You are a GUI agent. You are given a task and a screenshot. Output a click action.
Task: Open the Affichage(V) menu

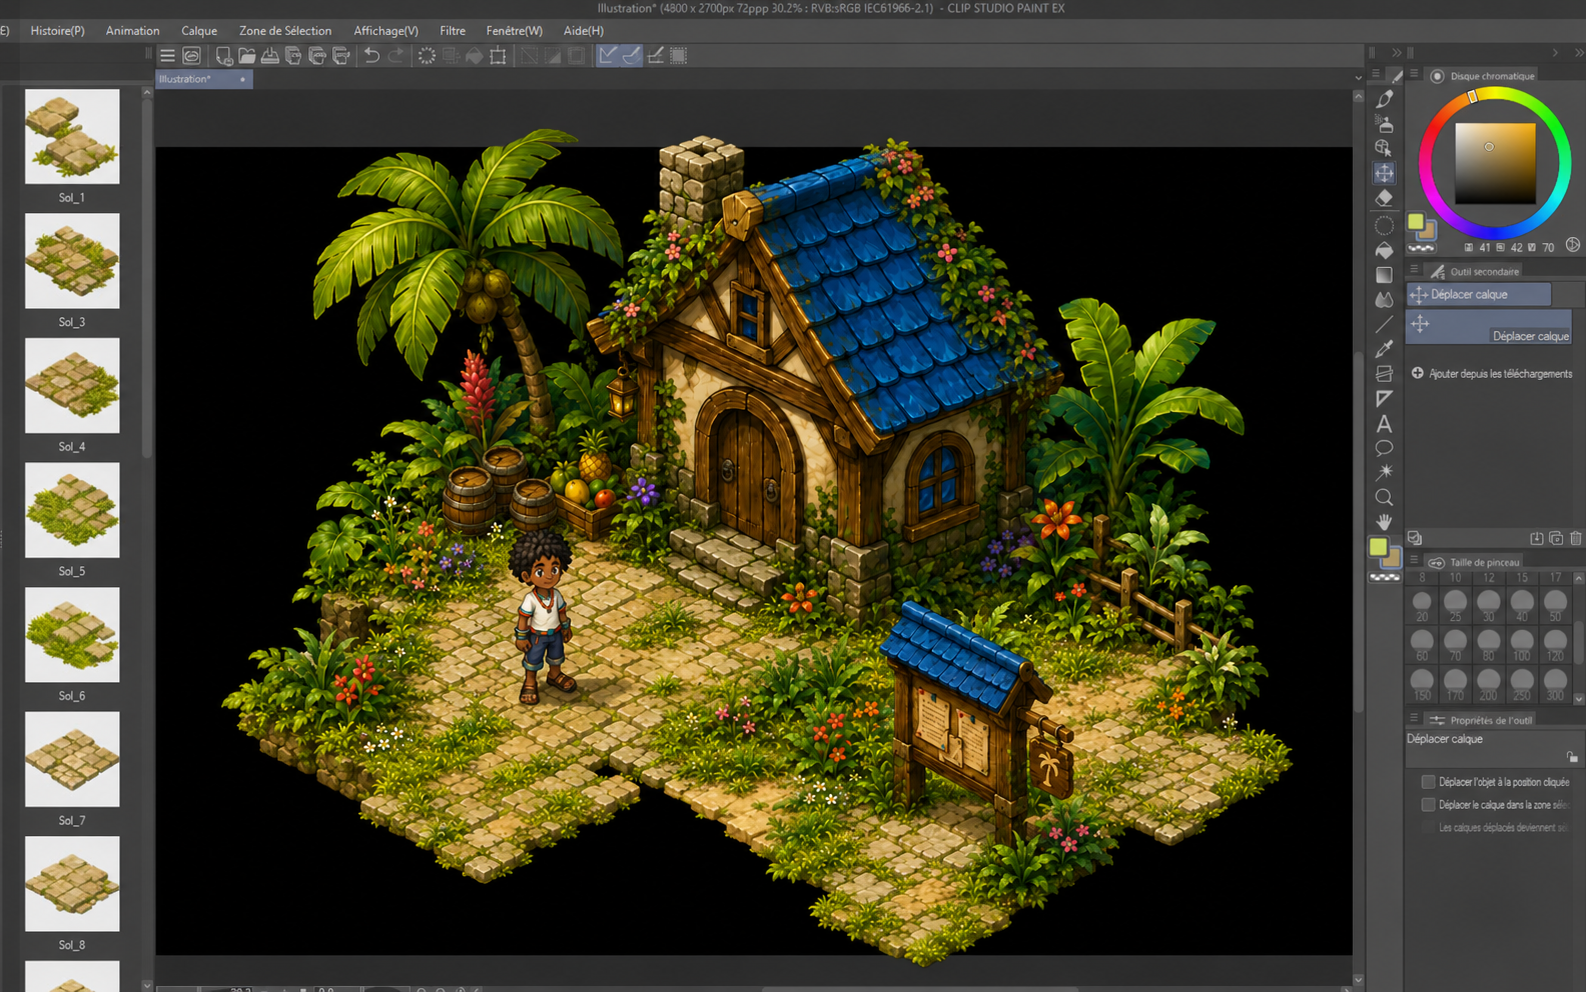[386, 31]
